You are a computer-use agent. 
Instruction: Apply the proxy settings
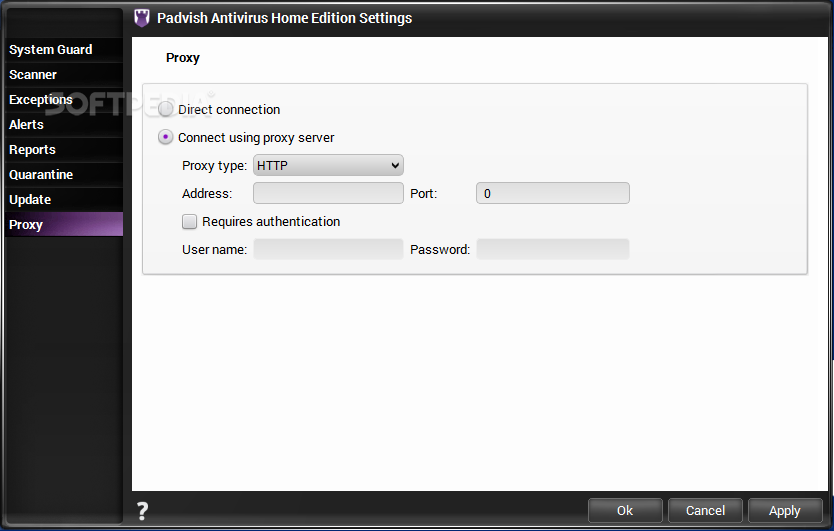point(785,511)
